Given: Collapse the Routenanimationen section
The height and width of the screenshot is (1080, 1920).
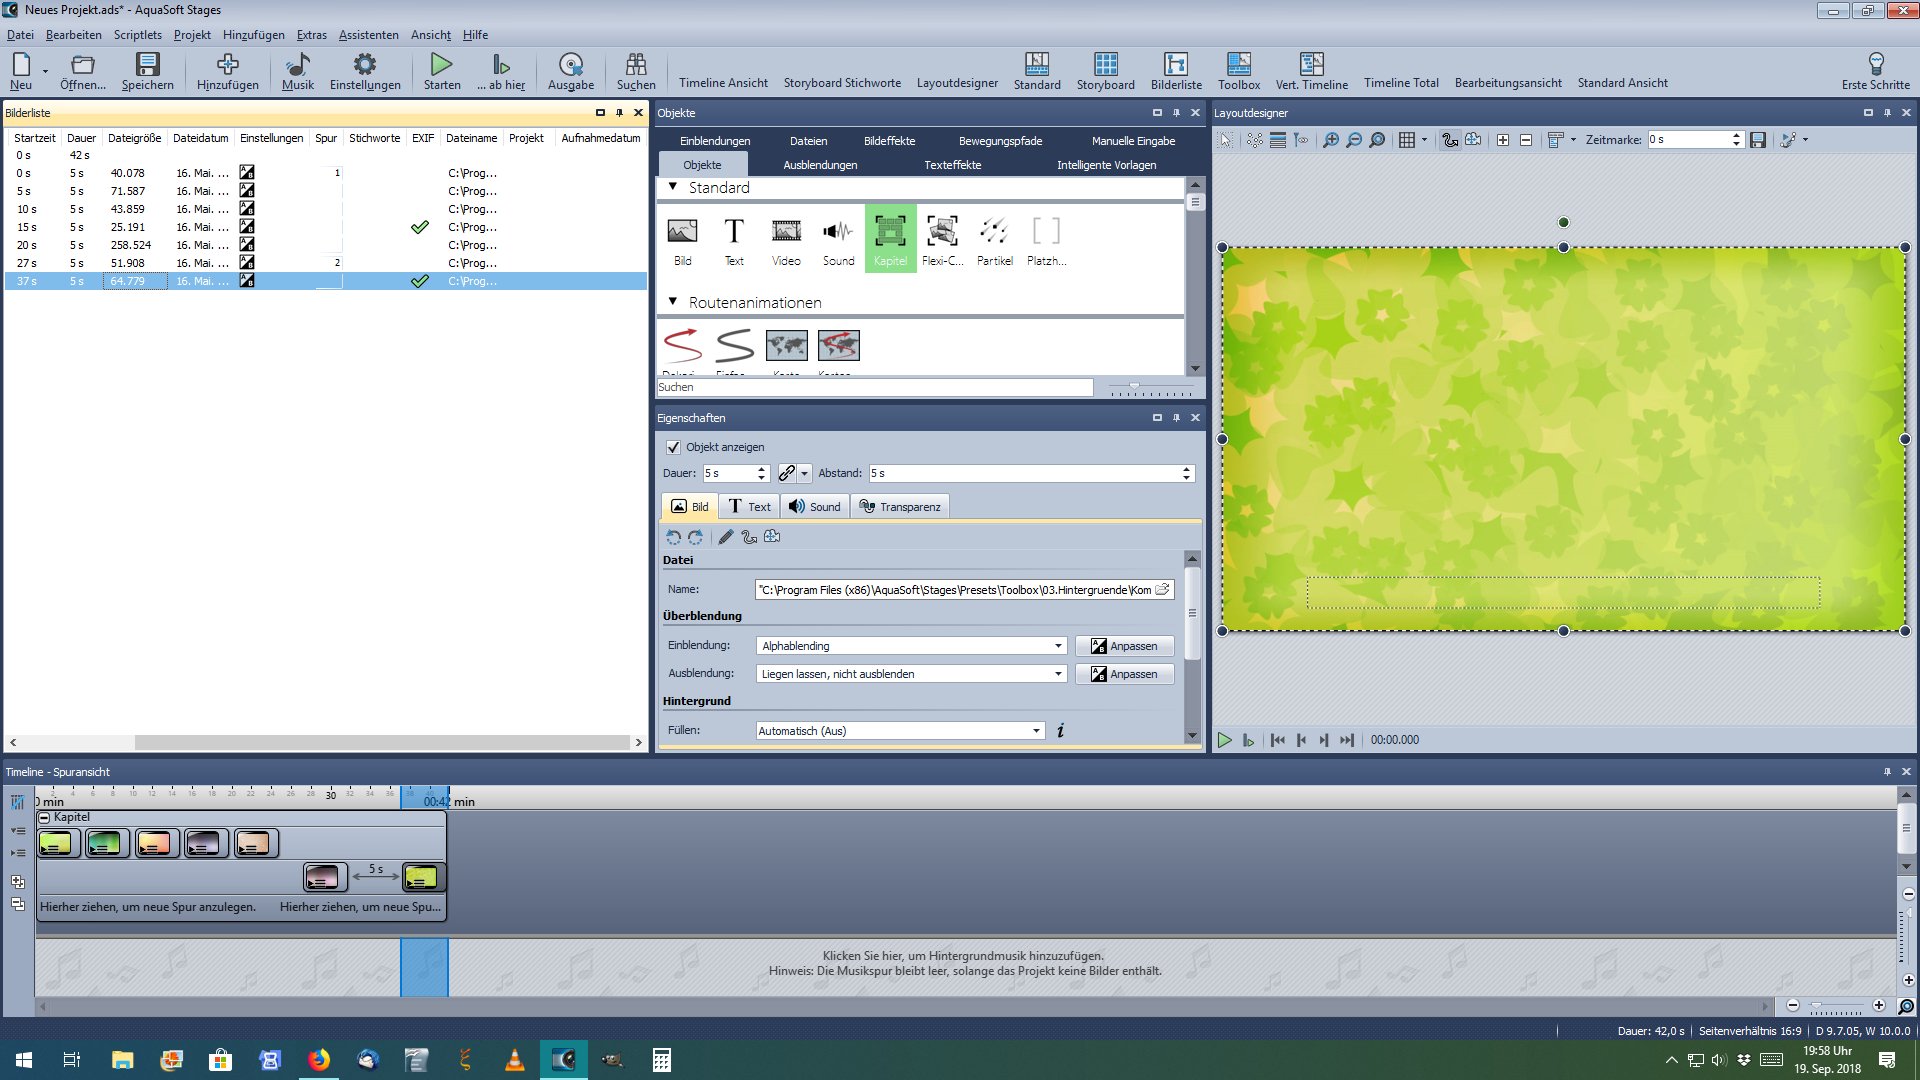Looking at the screenshot, I should pyautogui.click(x=673, y=301).
